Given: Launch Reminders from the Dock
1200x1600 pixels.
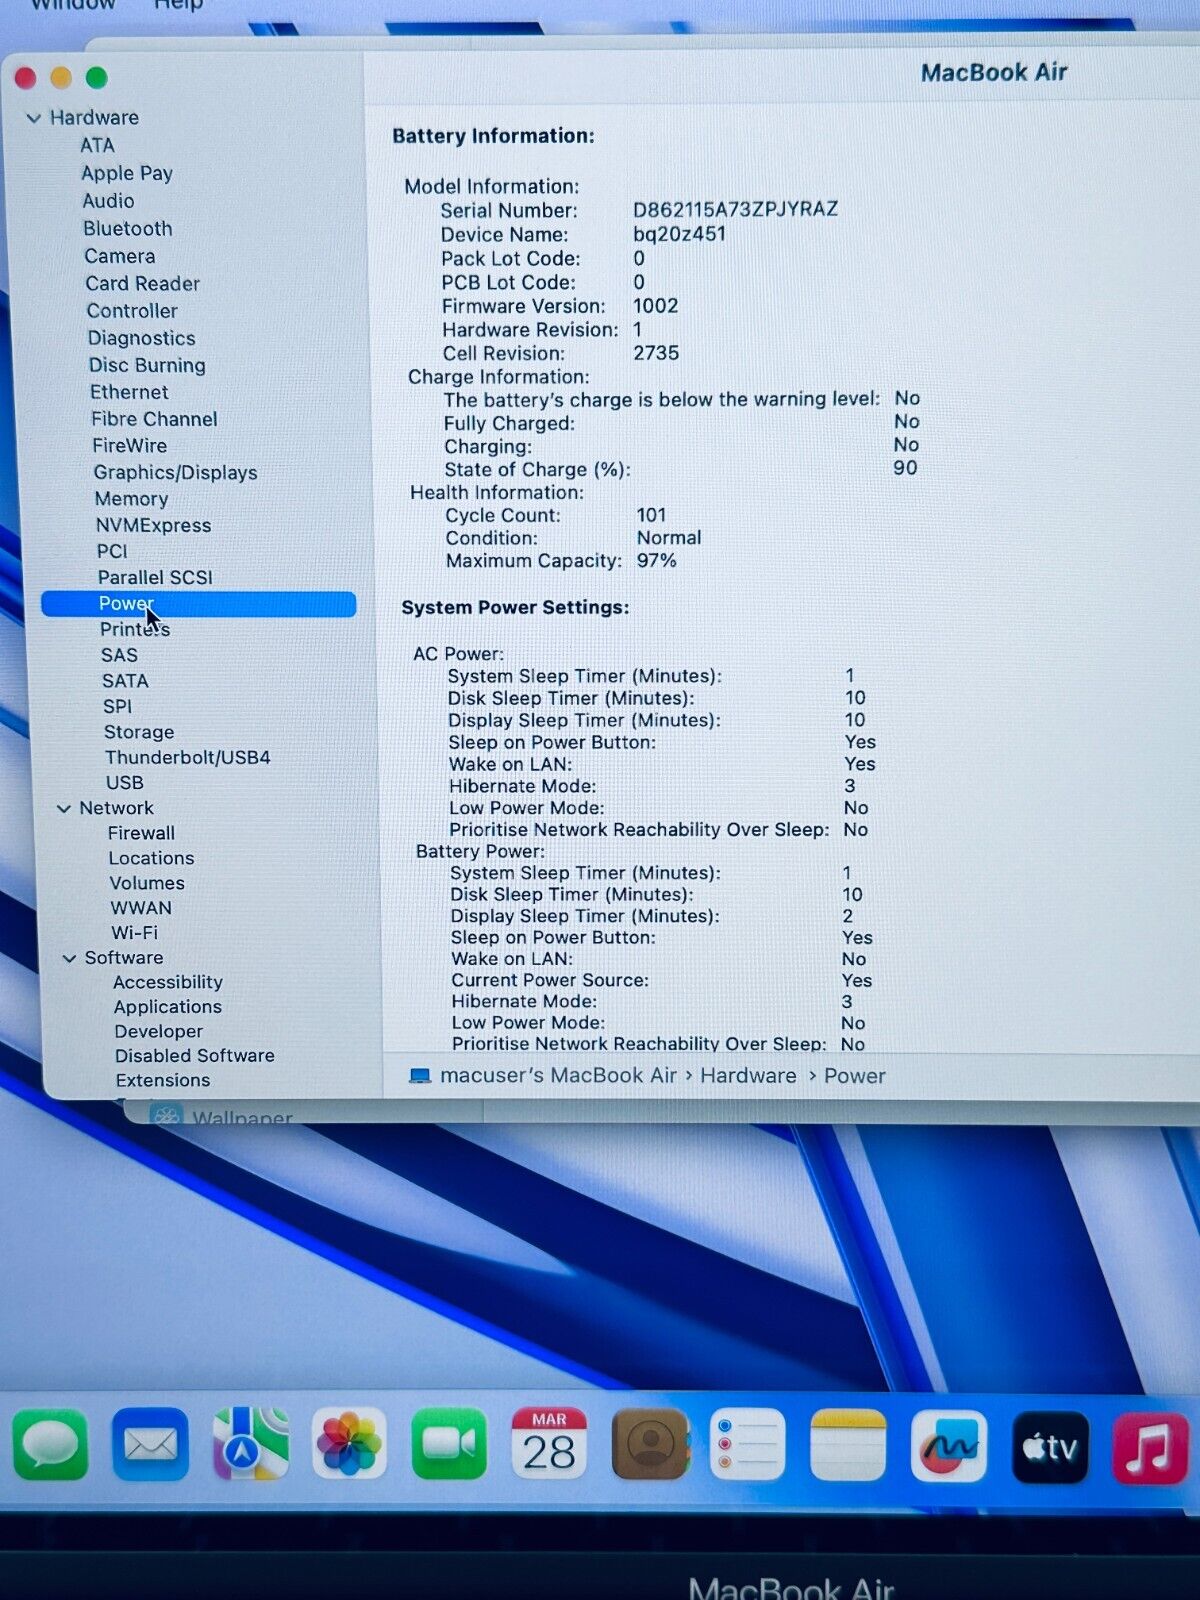Looking at the screenshot, I should [x=748, y=1445].
